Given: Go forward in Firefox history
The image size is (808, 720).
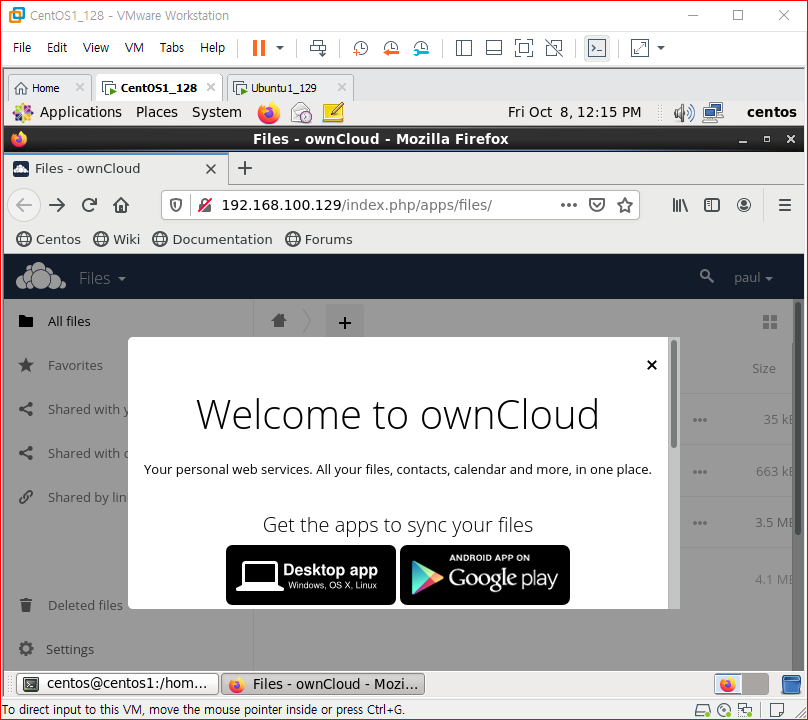Looking at the screenshot, I should [57, 205].
